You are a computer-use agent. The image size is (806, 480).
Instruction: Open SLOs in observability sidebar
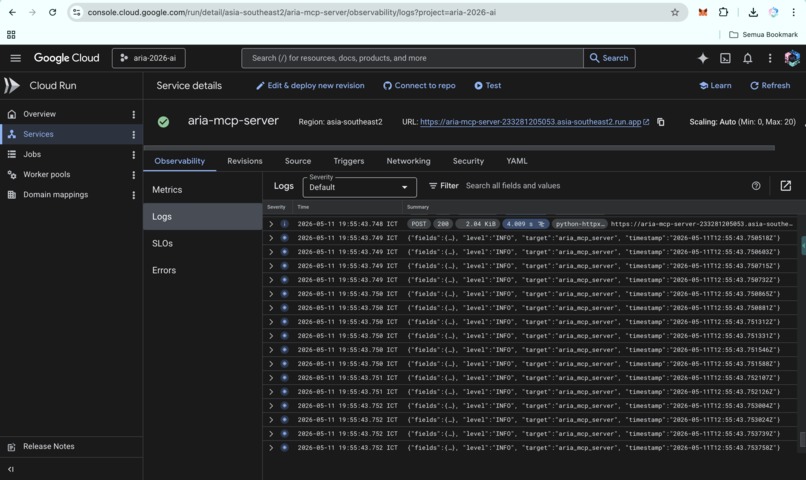[x=203, y=243]
